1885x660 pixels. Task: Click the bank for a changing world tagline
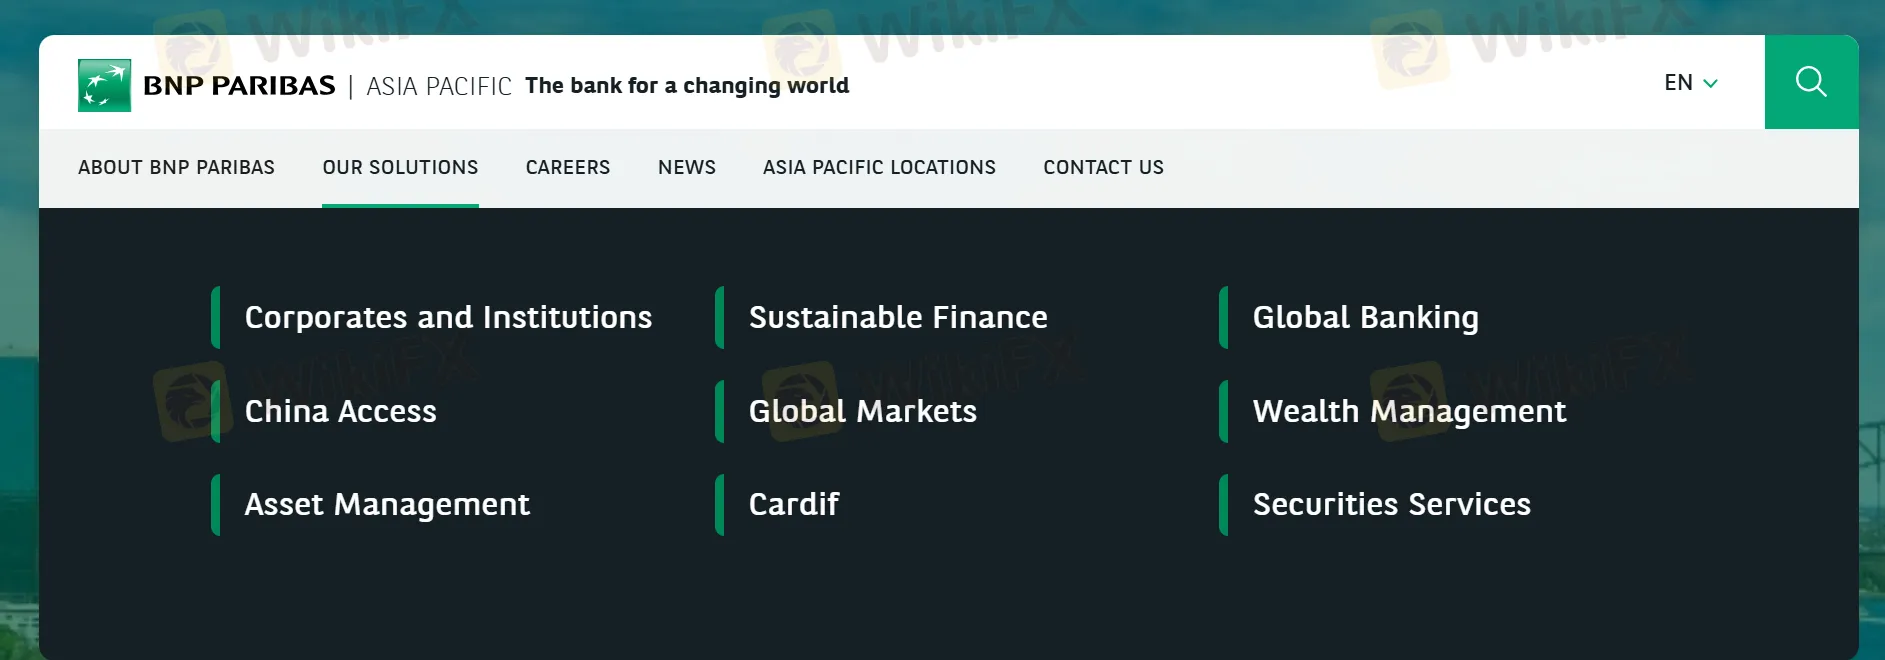(687, 86)
